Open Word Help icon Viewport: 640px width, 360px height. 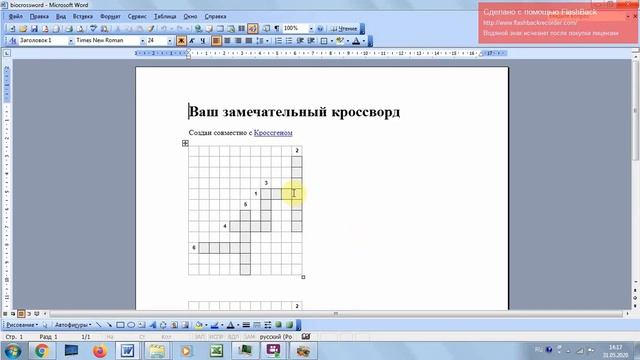pyautogui.click(x=320, y=29)
